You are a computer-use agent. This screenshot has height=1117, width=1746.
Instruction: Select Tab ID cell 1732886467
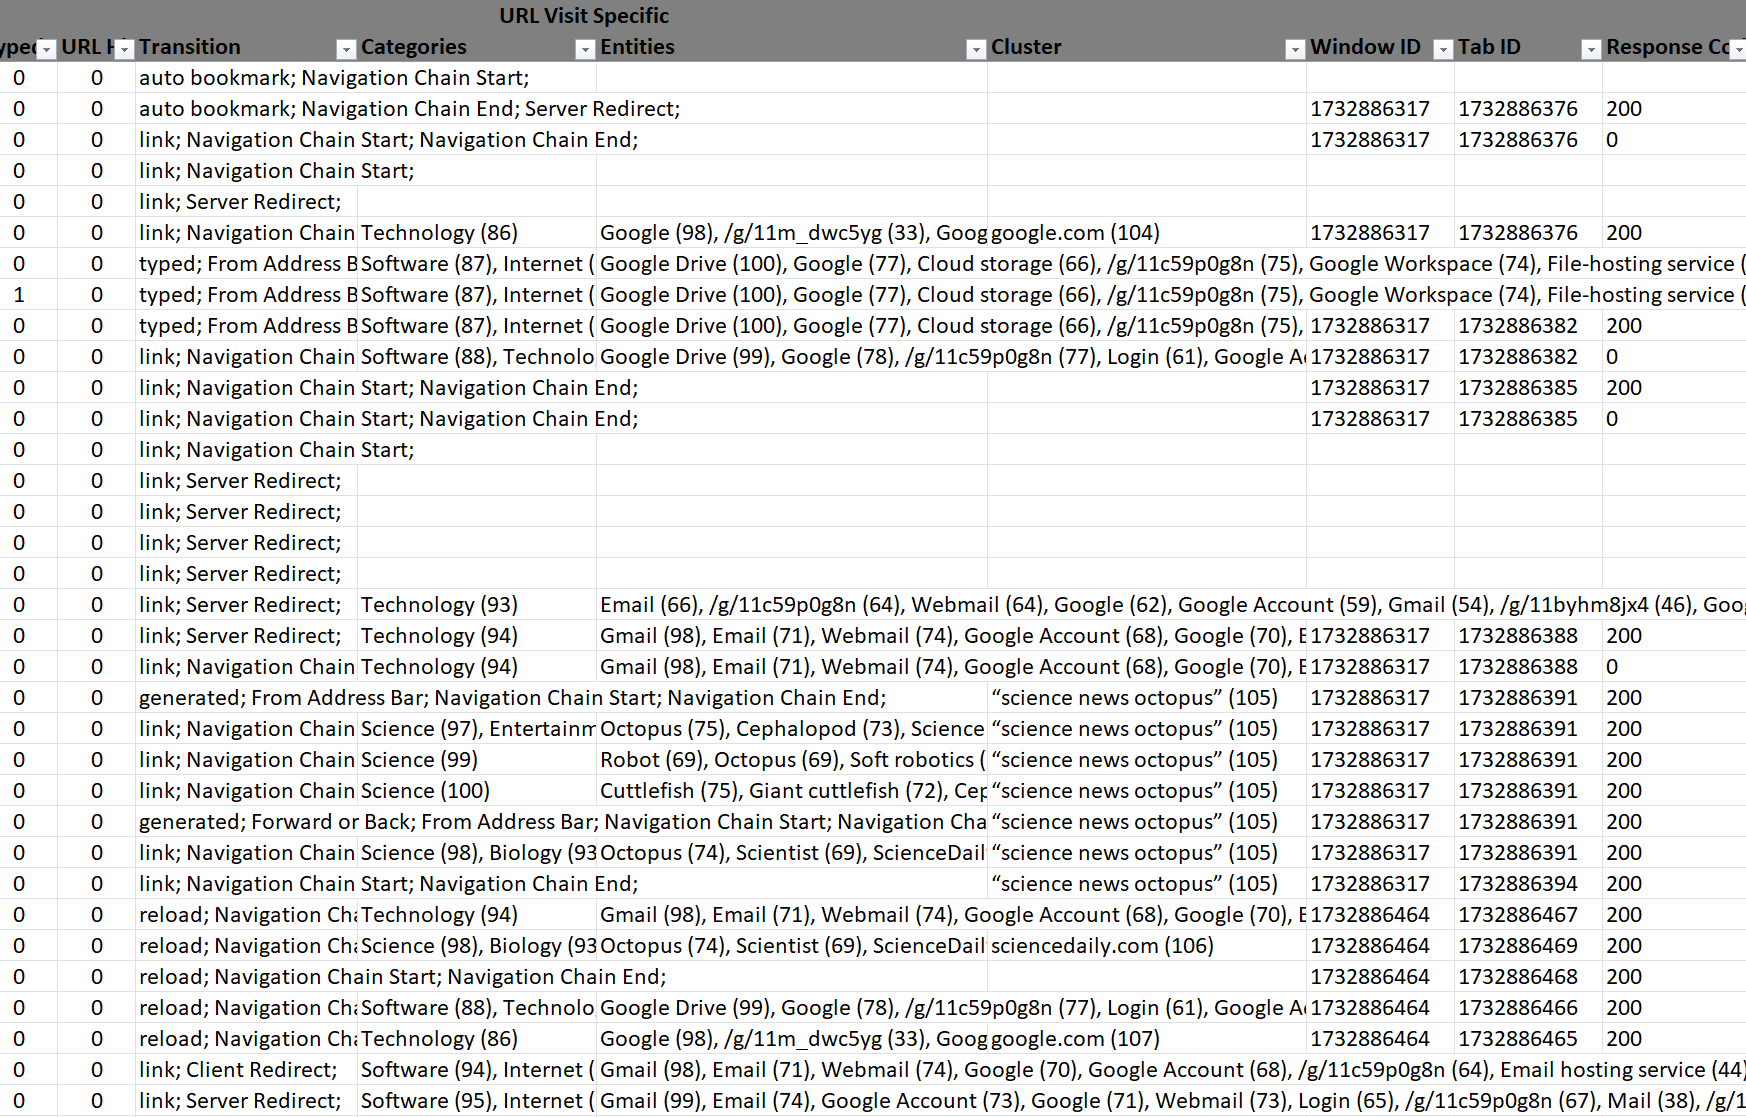click(1528, 915)
